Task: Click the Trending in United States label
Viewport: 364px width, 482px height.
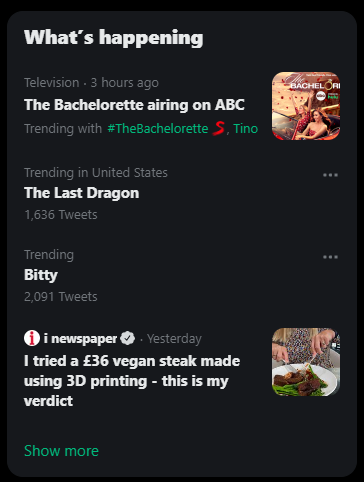Action: (96, 173)
